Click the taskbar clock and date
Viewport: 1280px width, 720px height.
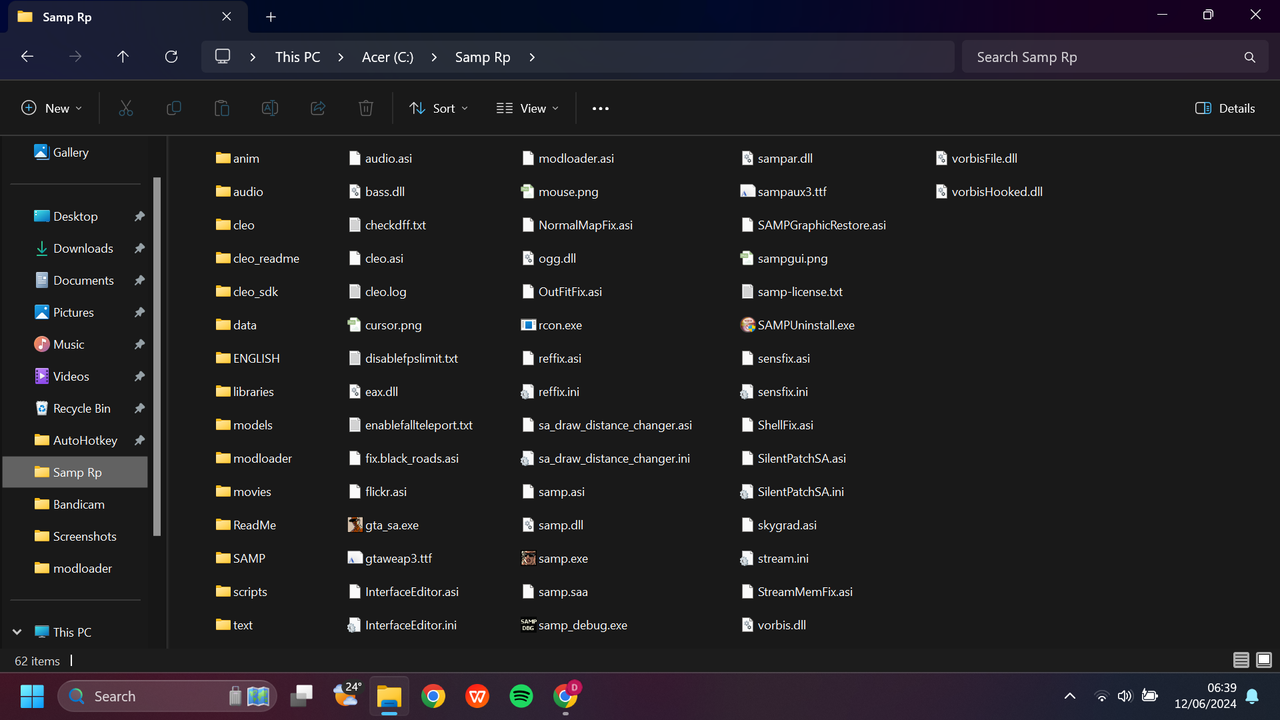pos(1205,696)
